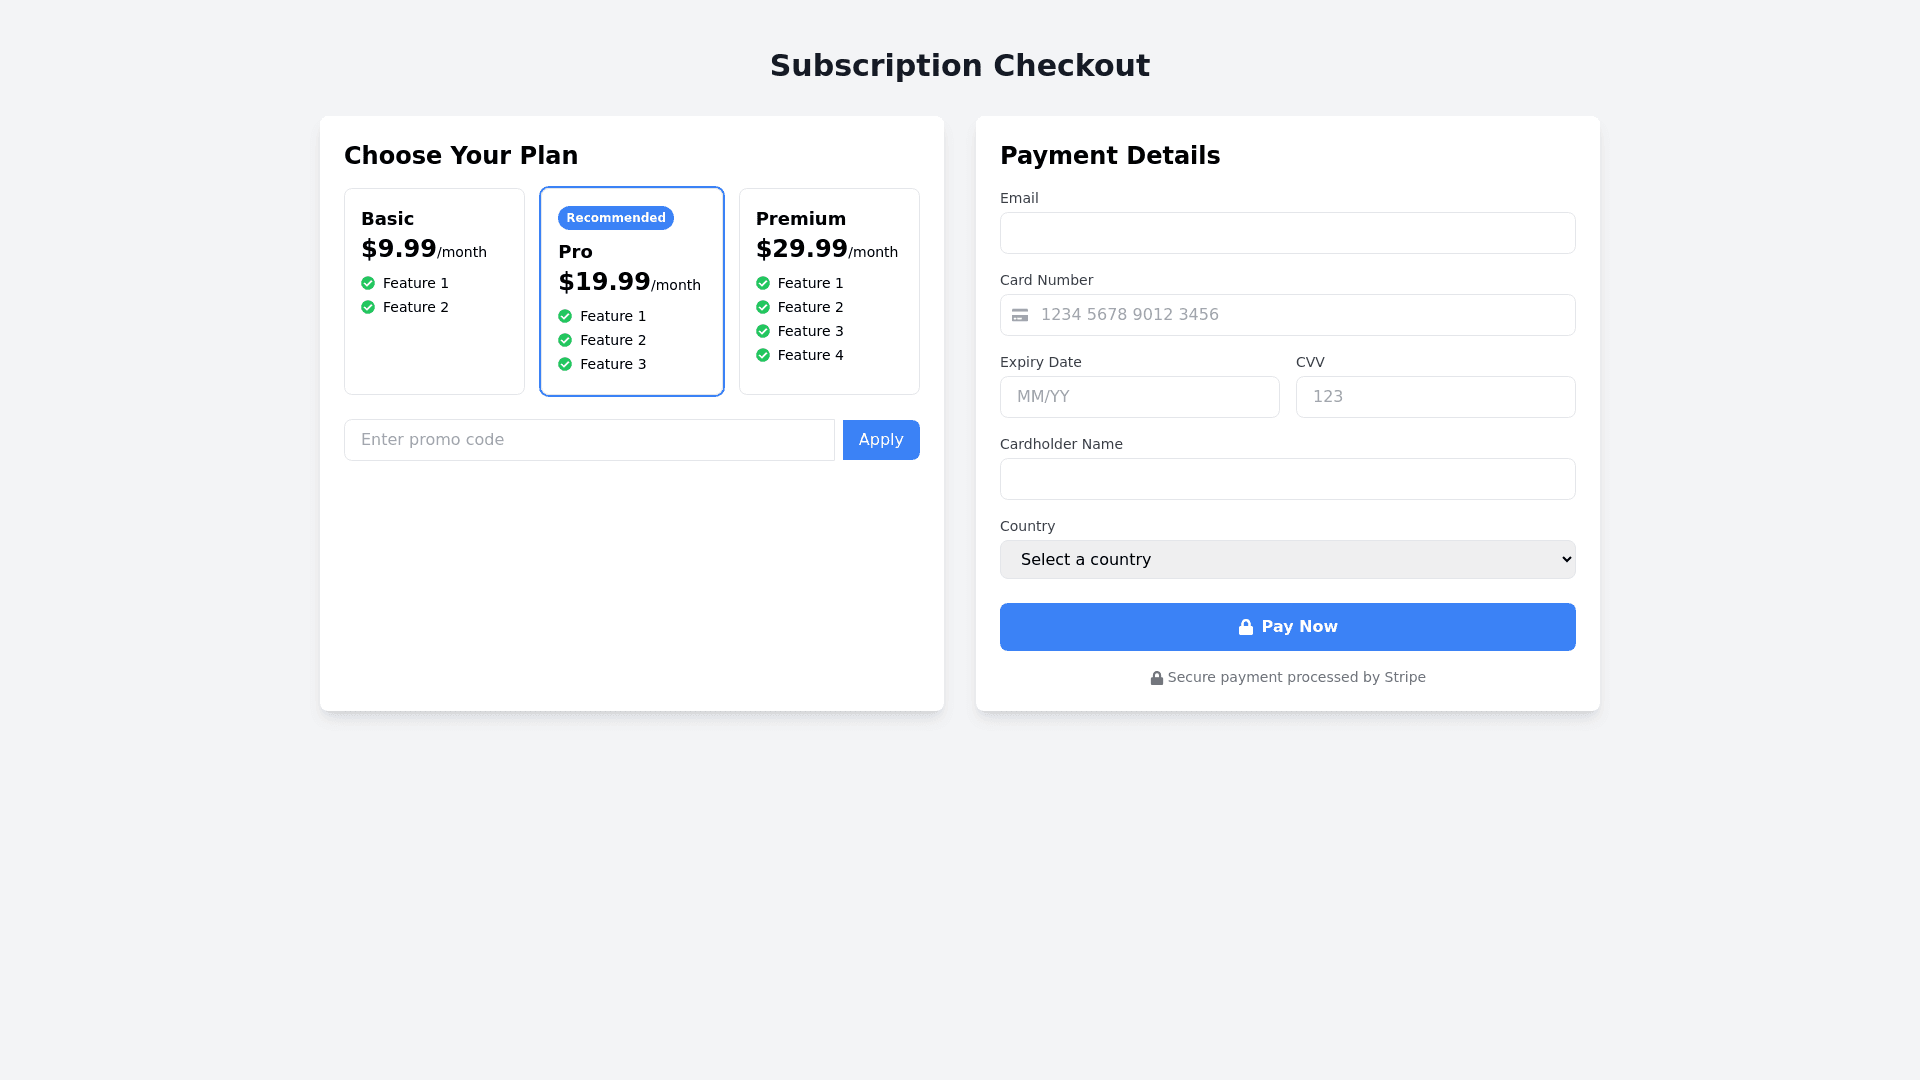Click the credit card icon in Card Number field
This screenshot has width=1920, height=1080.
[1020, 315]
